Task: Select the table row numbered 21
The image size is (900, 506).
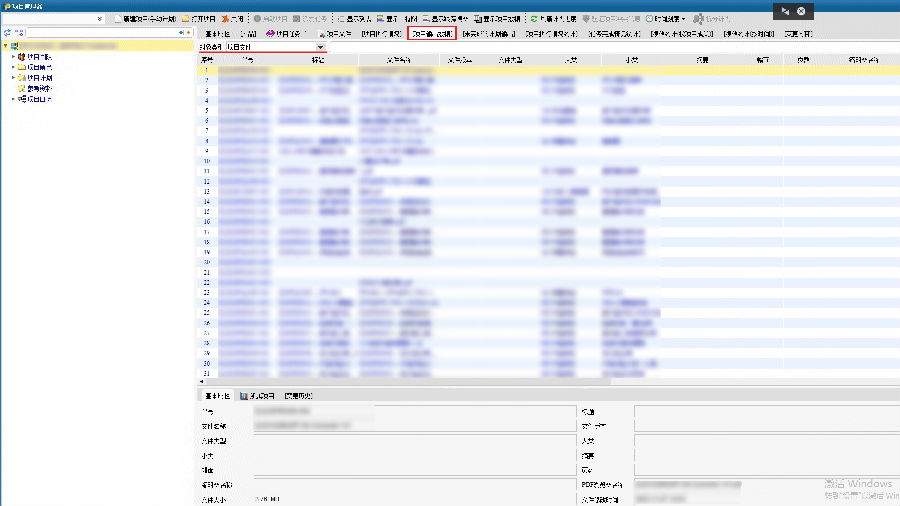Action: point(549,273)
